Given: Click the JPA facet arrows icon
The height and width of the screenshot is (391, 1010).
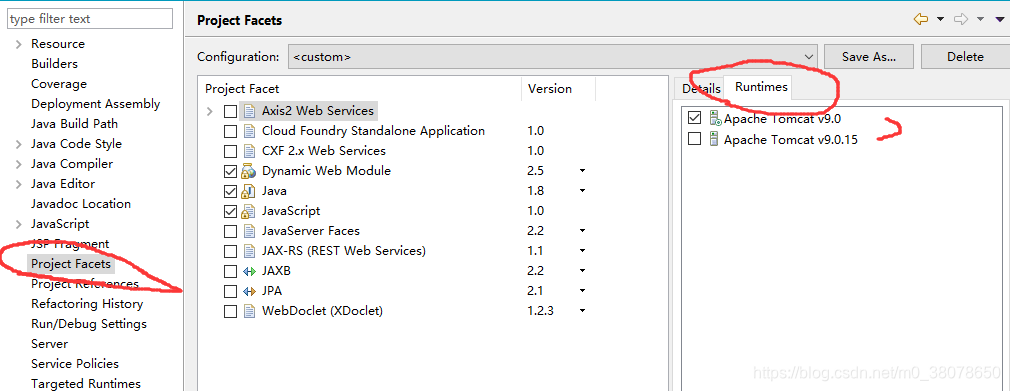Looking at the screenshot, I should 249,291.
